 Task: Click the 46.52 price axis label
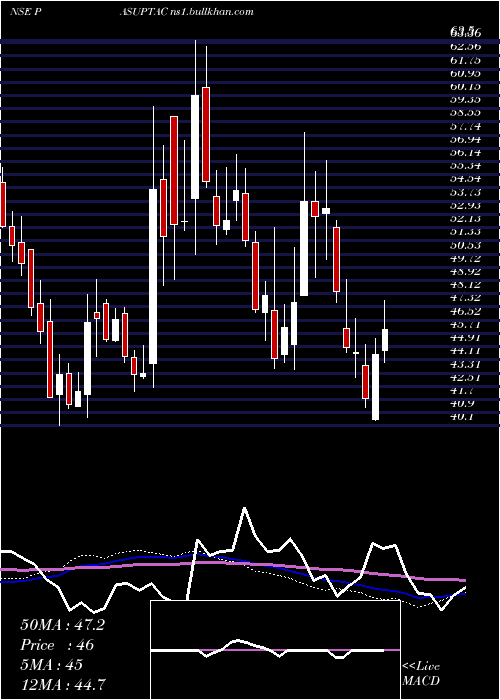coord(465,311)
